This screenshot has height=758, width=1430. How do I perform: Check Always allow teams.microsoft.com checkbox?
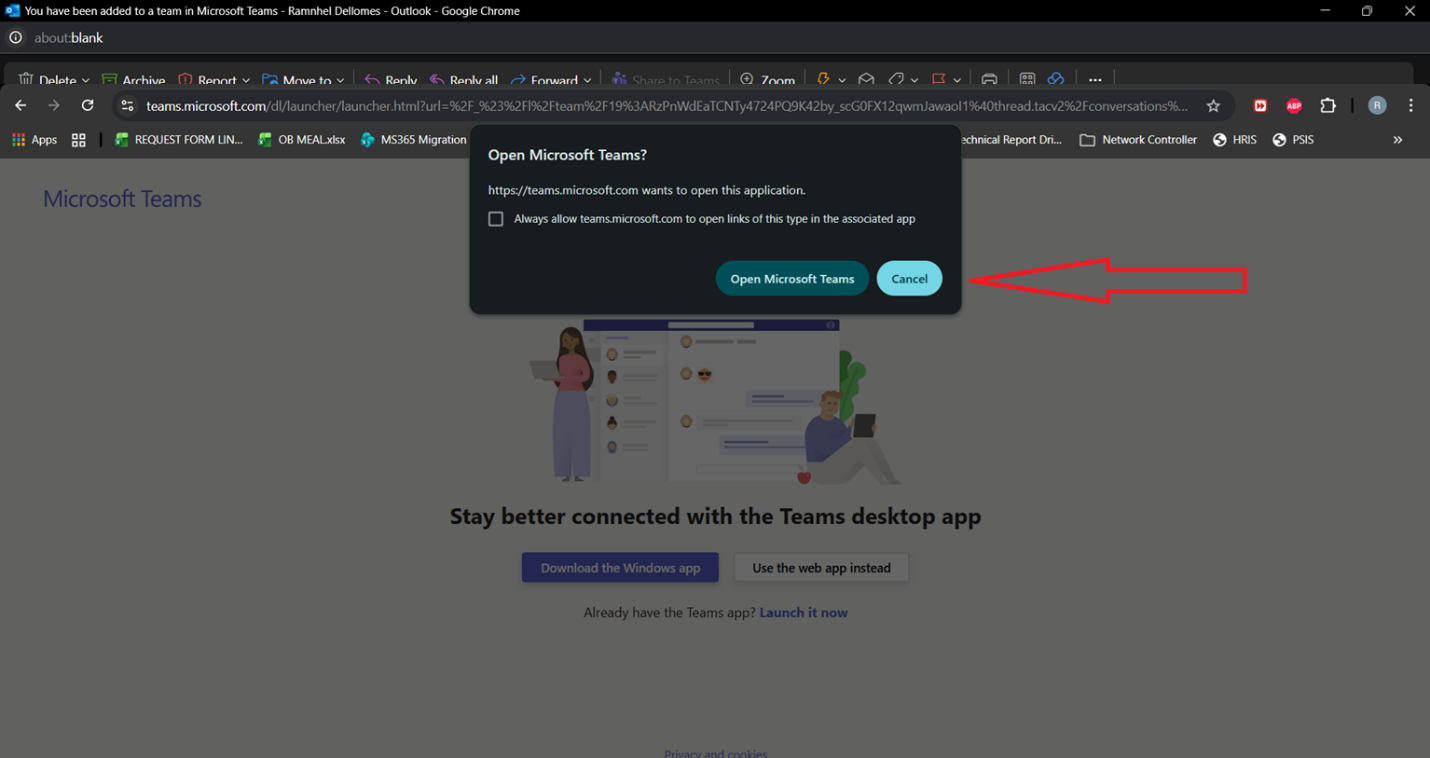coord(496,219)
